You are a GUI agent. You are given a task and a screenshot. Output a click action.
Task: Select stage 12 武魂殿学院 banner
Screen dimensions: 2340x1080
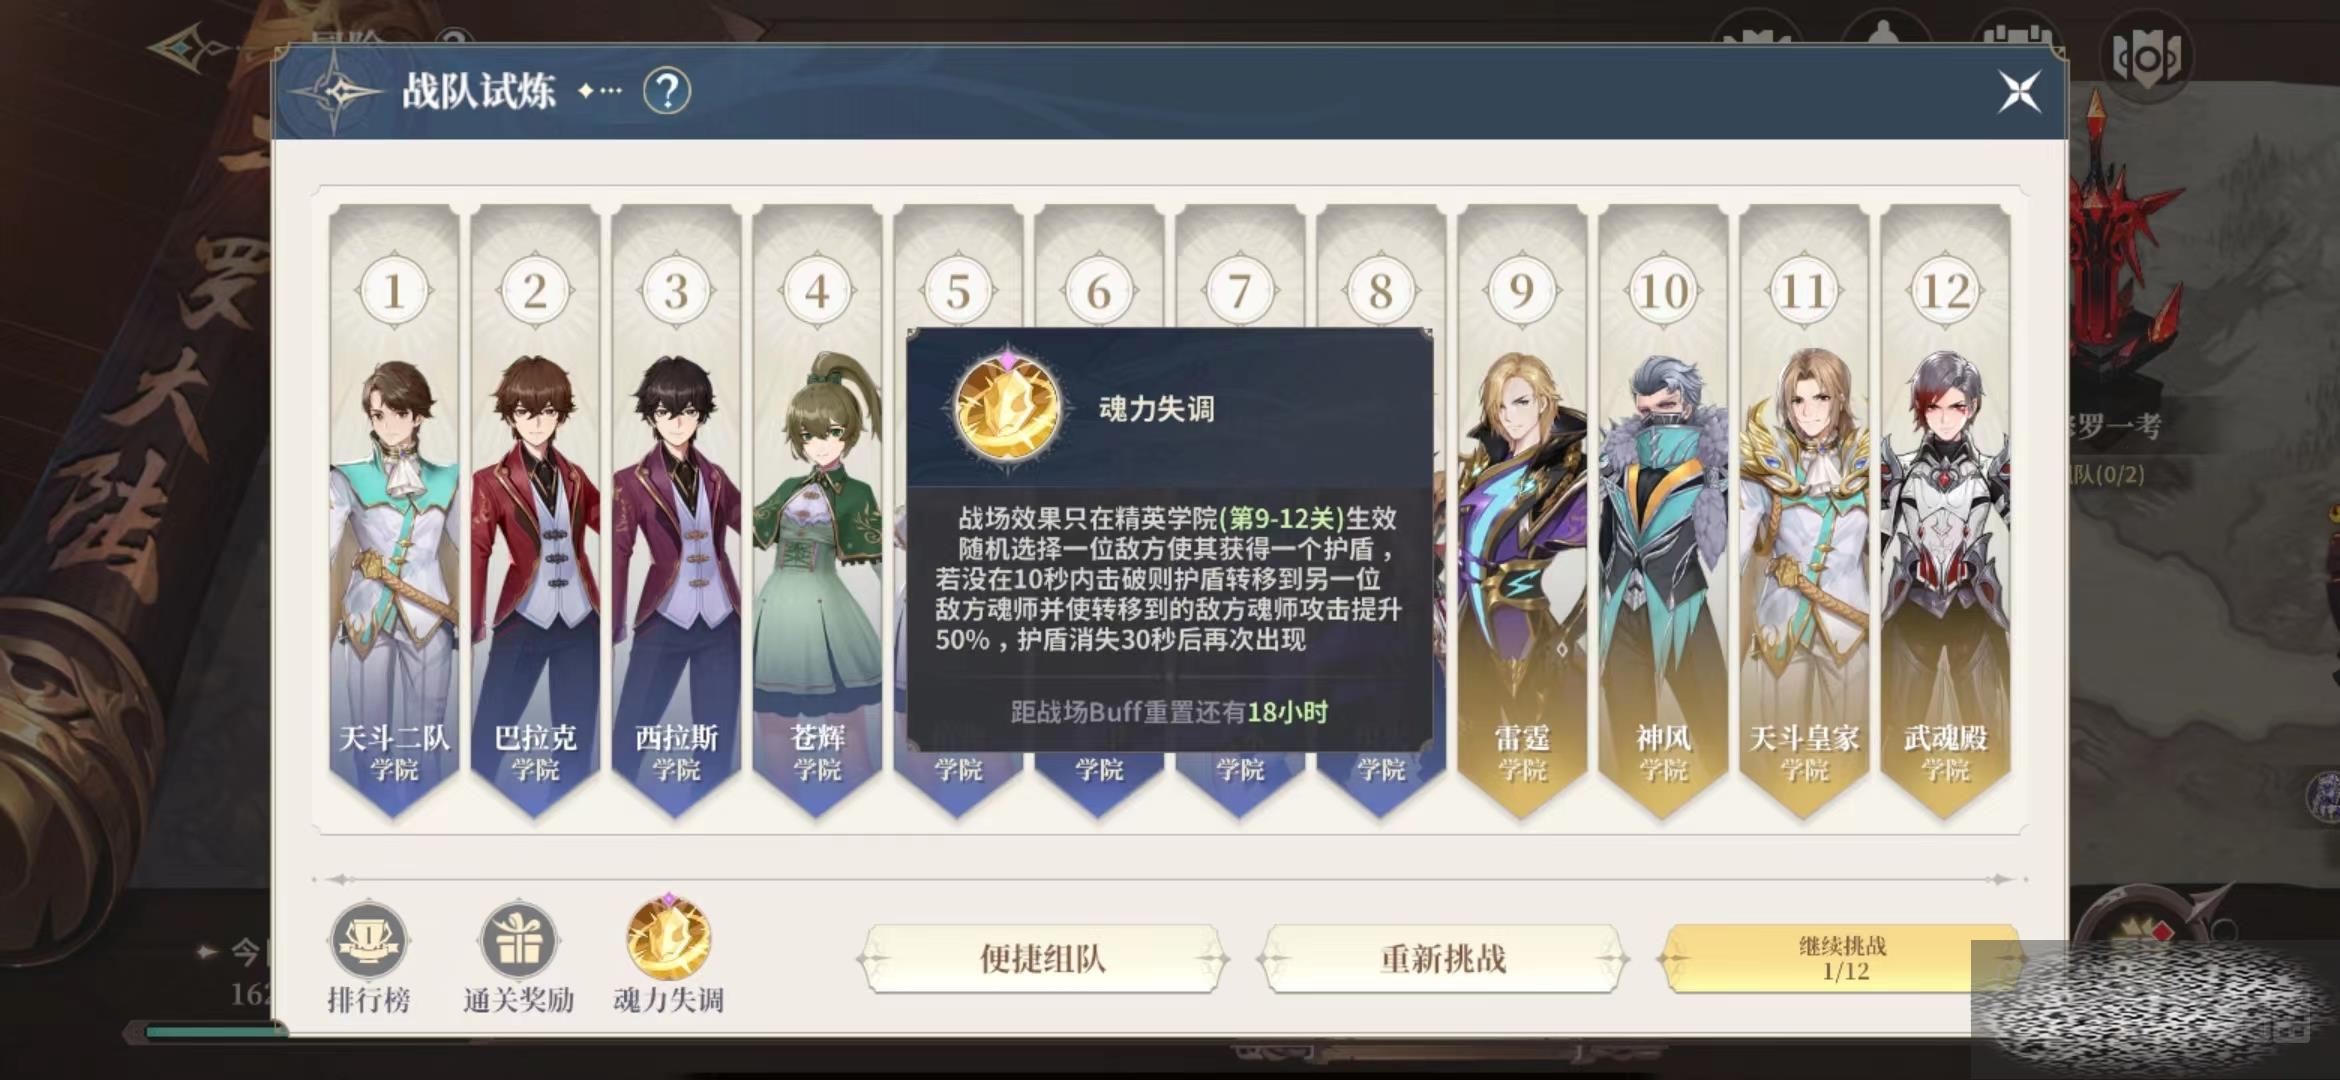point(1945,512)
